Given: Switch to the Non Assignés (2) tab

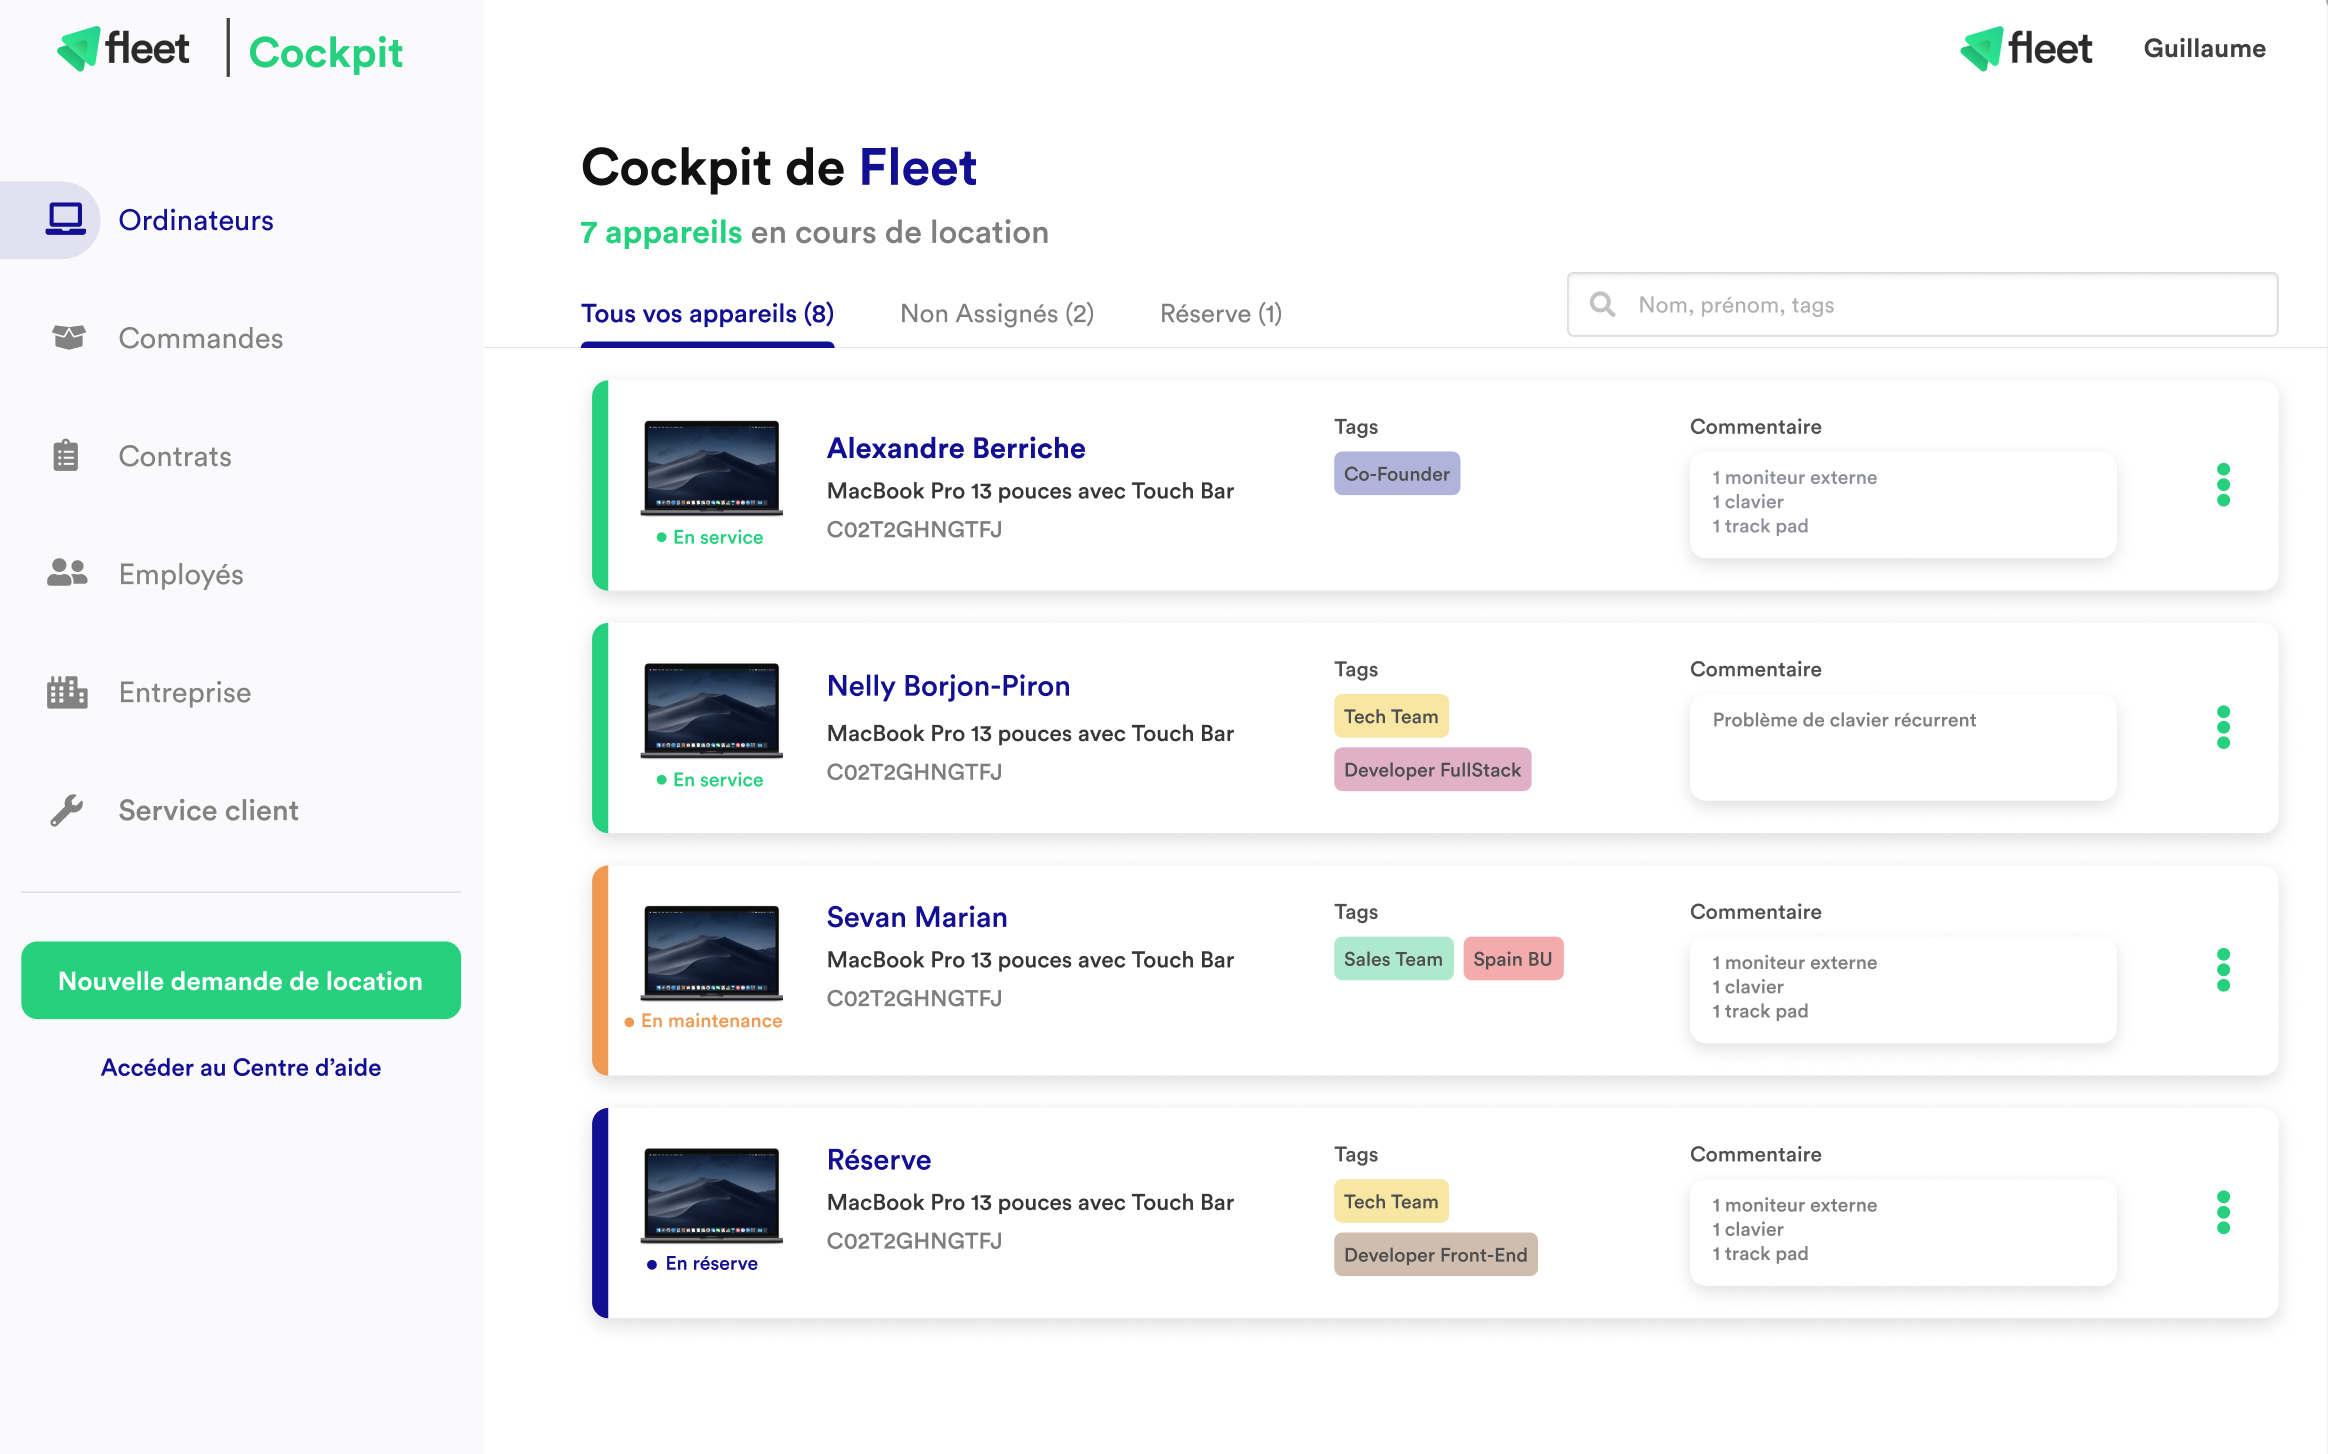Looking at the screenshot, I should pyautogui.click(x=997, y=314).
